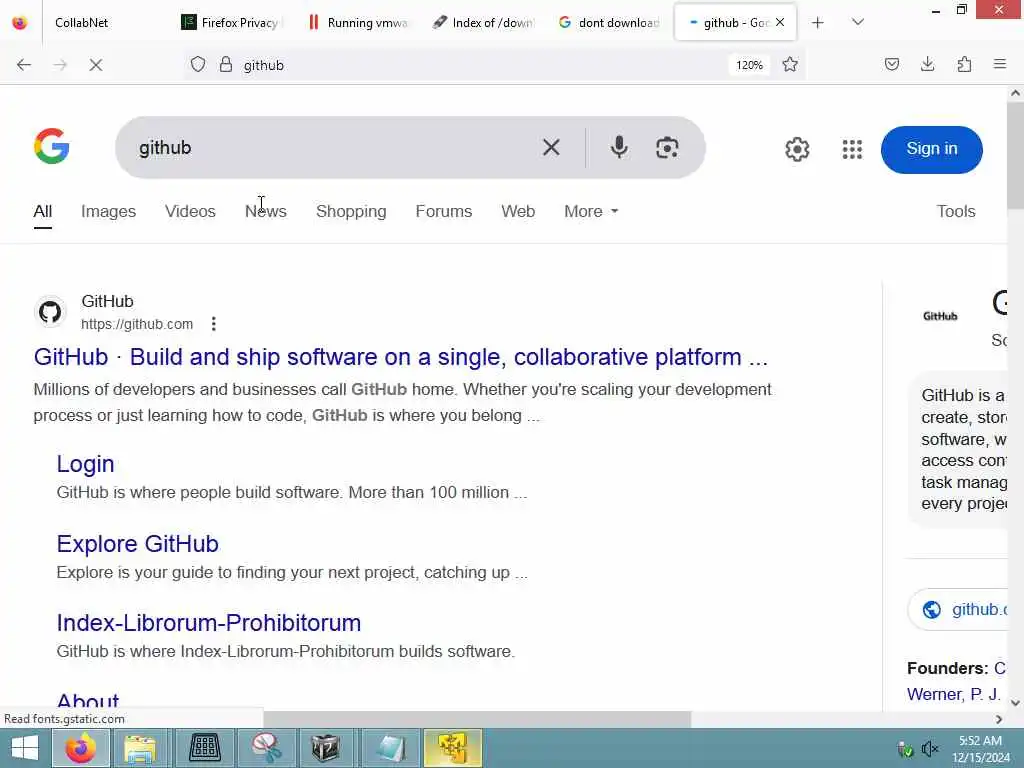
Task: Open the Google apps grid
Action: pos(852,150)
